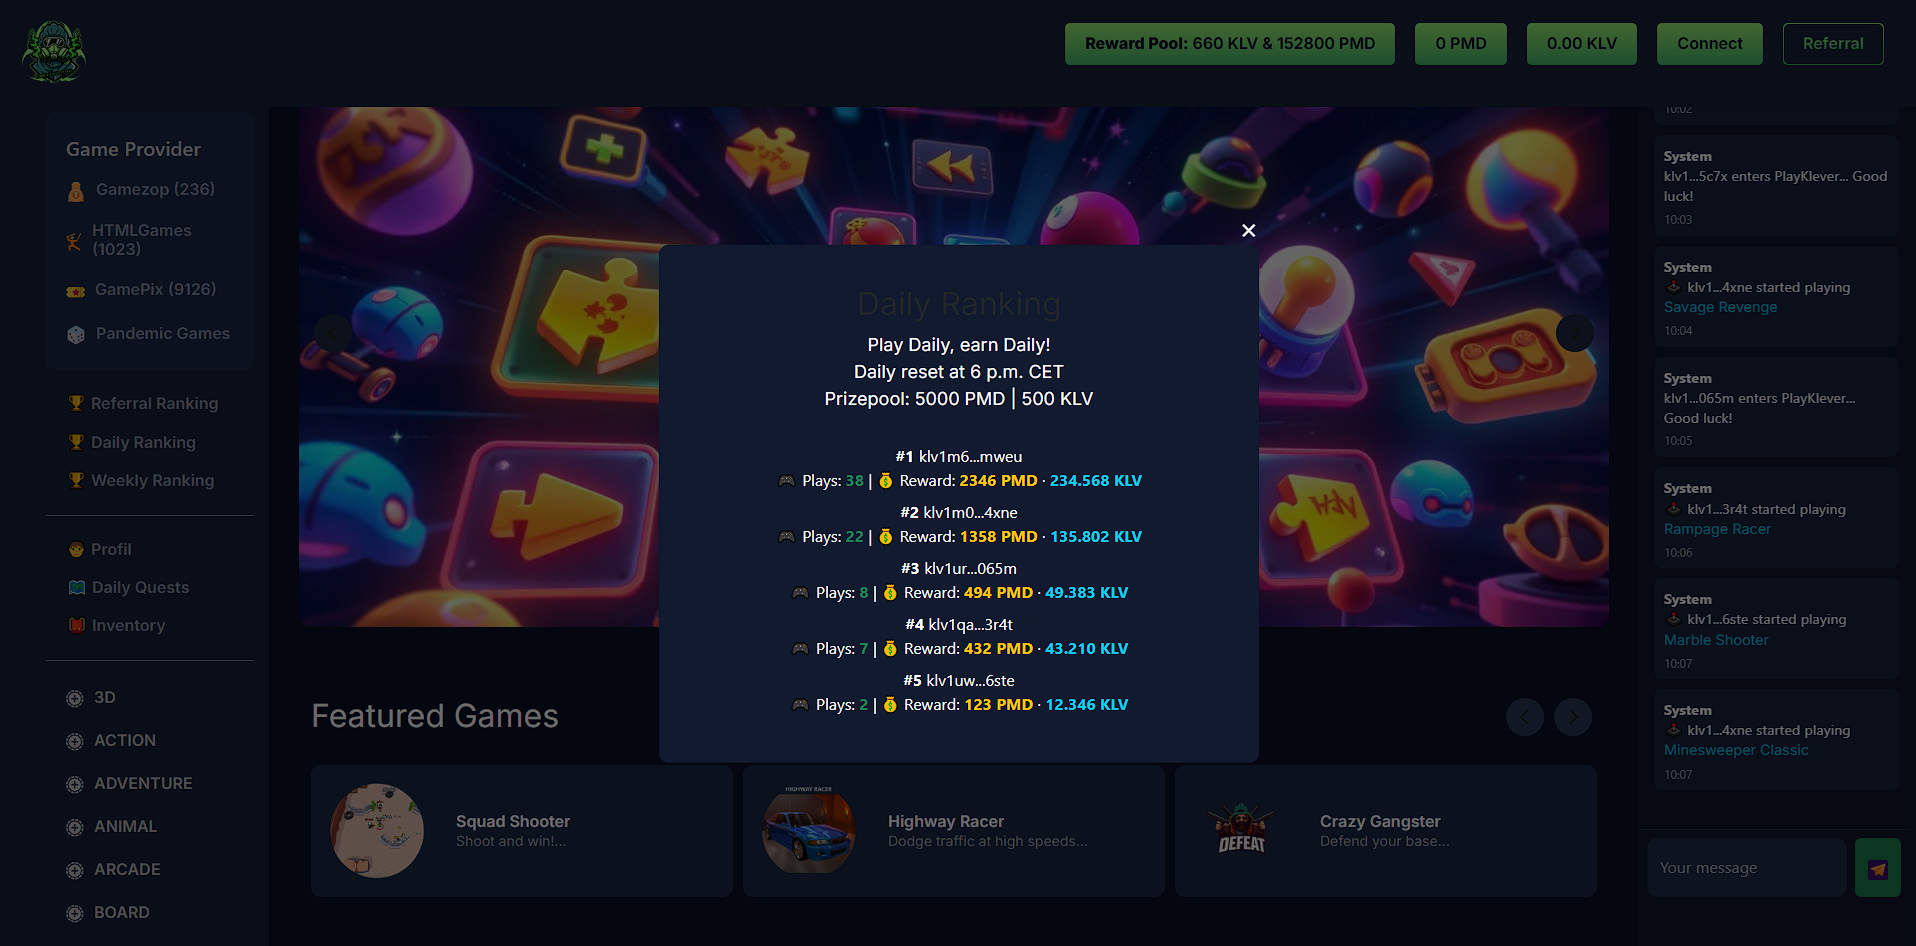Open the Squad Shooter game thumbnail

[377, 831]
